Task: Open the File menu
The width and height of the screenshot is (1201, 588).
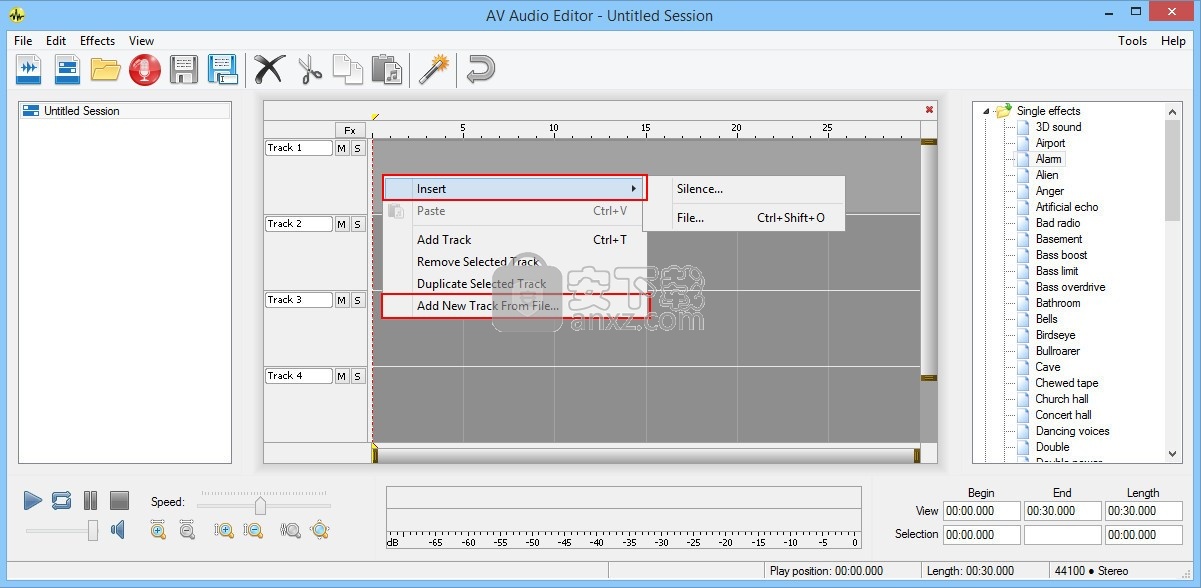Action: [x=23, y=41]
